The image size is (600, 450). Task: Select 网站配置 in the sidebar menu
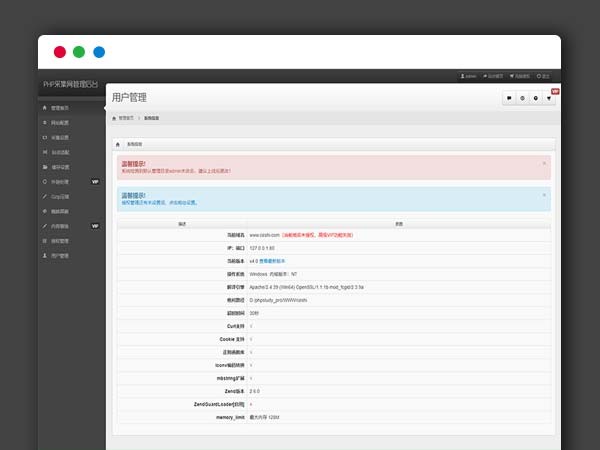[59, 122]
